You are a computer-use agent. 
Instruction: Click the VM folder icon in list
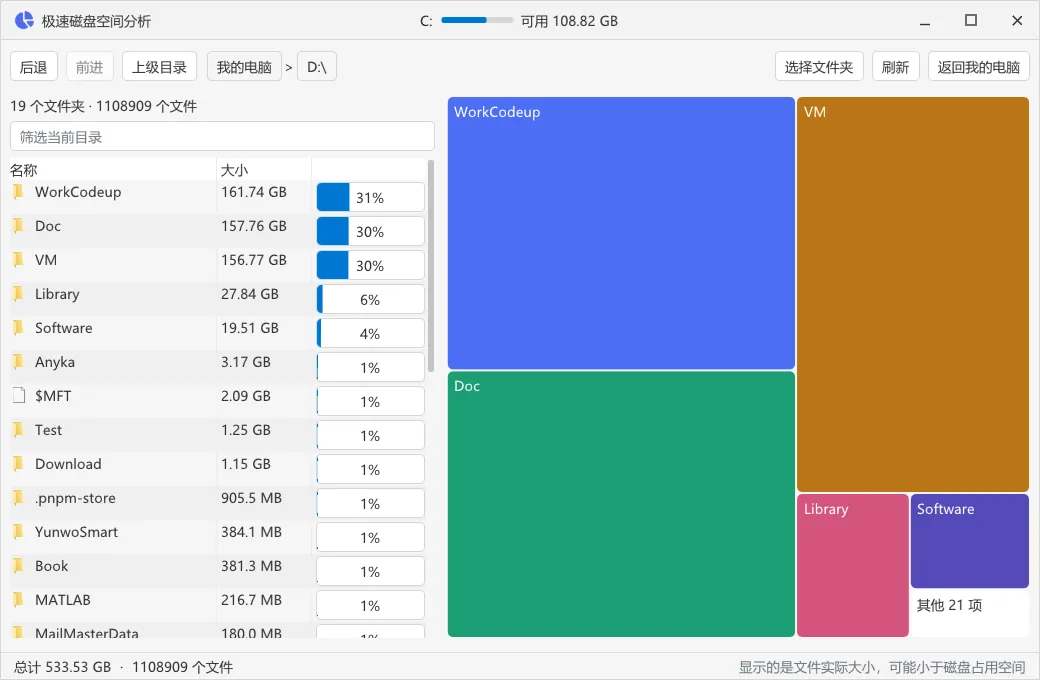click(19, 260)
